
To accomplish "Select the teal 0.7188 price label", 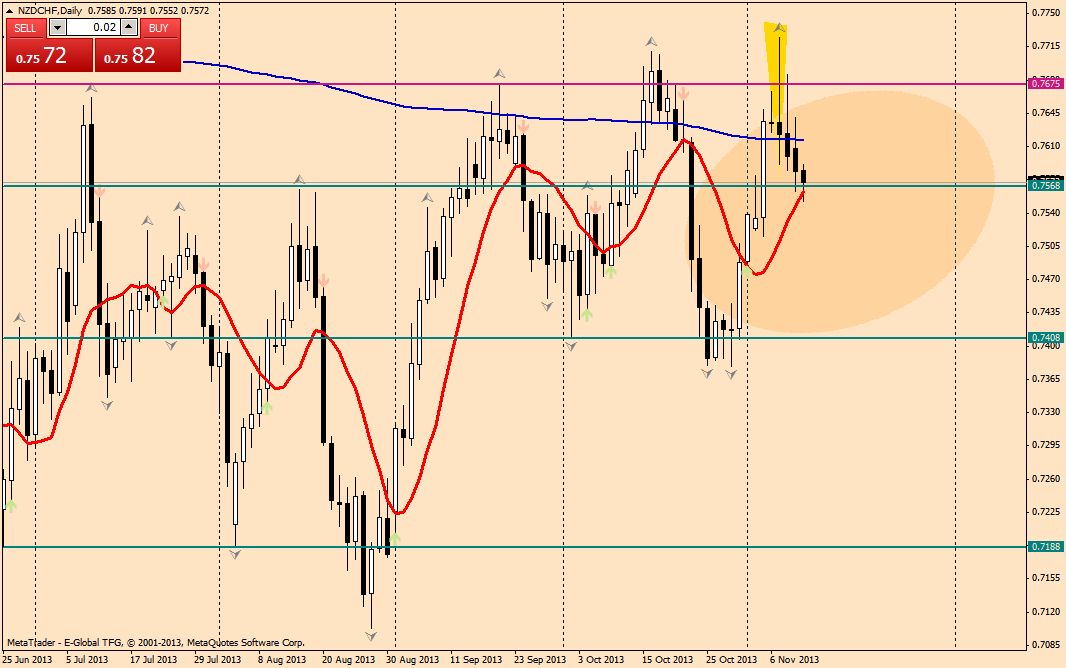I will 1046,546.
